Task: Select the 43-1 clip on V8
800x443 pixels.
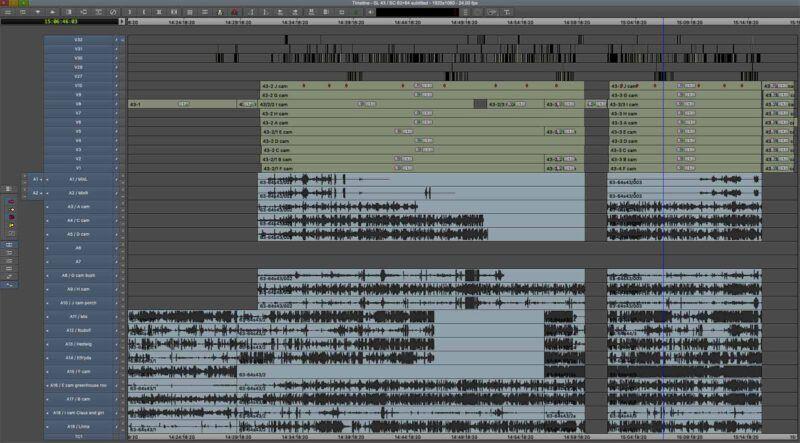Action: [182, 104]
